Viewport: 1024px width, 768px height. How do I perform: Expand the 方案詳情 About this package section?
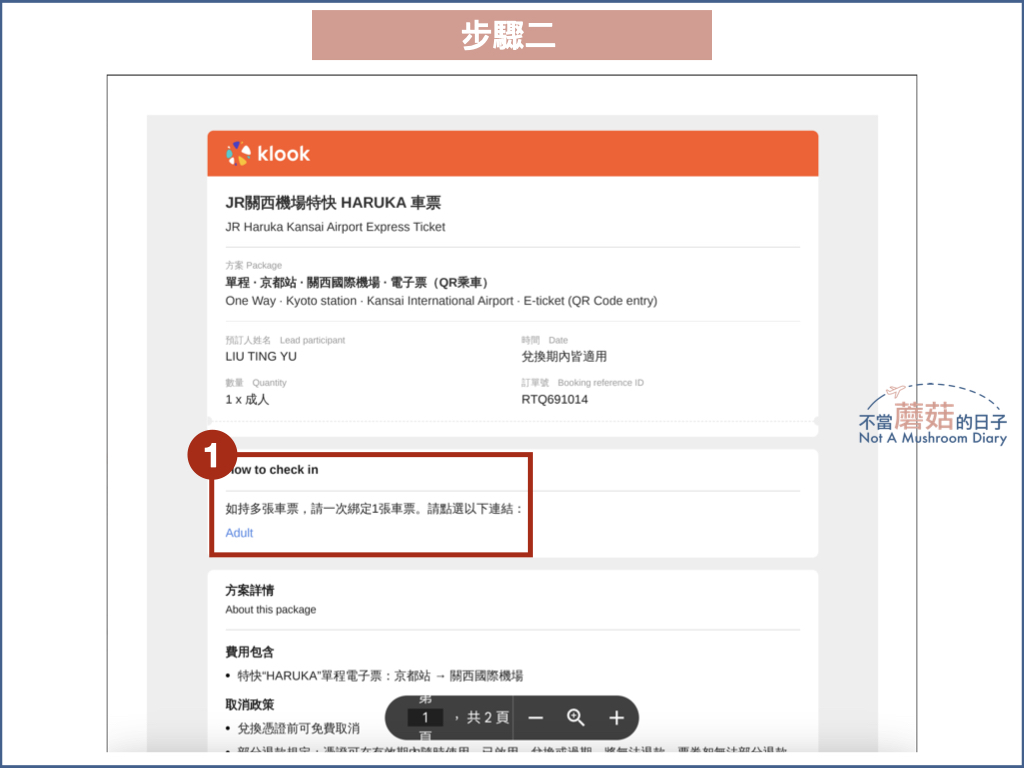click(251, 592)
